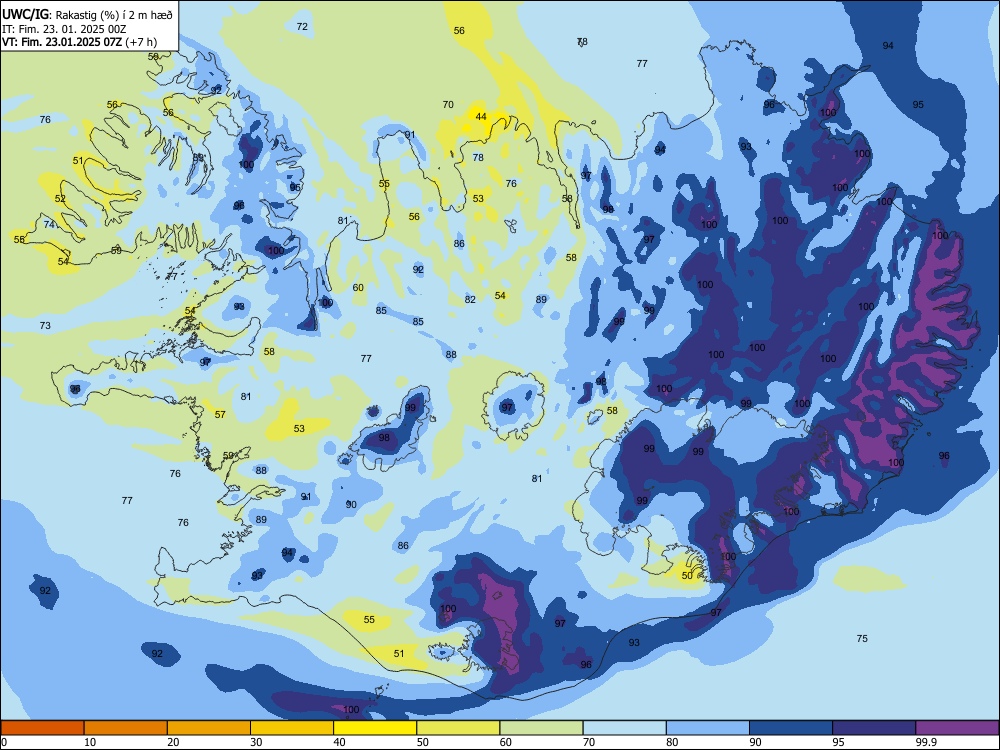Click the '74' value on the map
Viewport: 1000px width, 750px height.
[x=49, y=224]
